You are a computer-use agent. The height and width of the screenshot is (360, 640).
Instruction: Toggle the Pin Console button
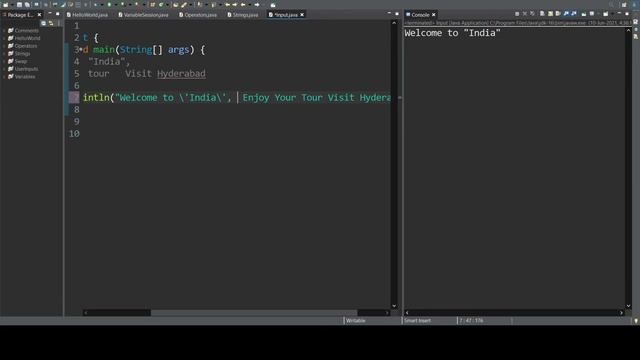point(584,14)
